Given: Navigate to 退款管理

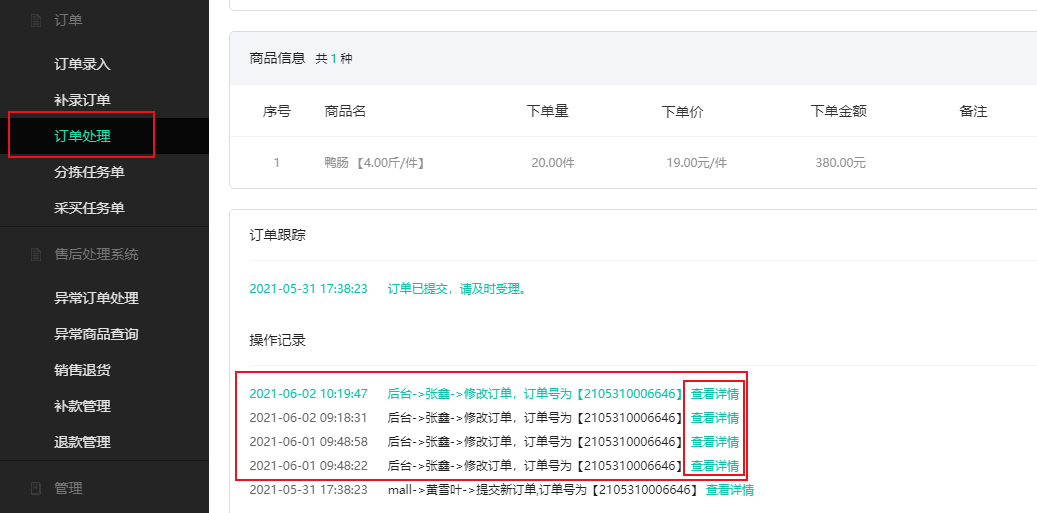Looking at the screenshot, I should click(82, 442).
